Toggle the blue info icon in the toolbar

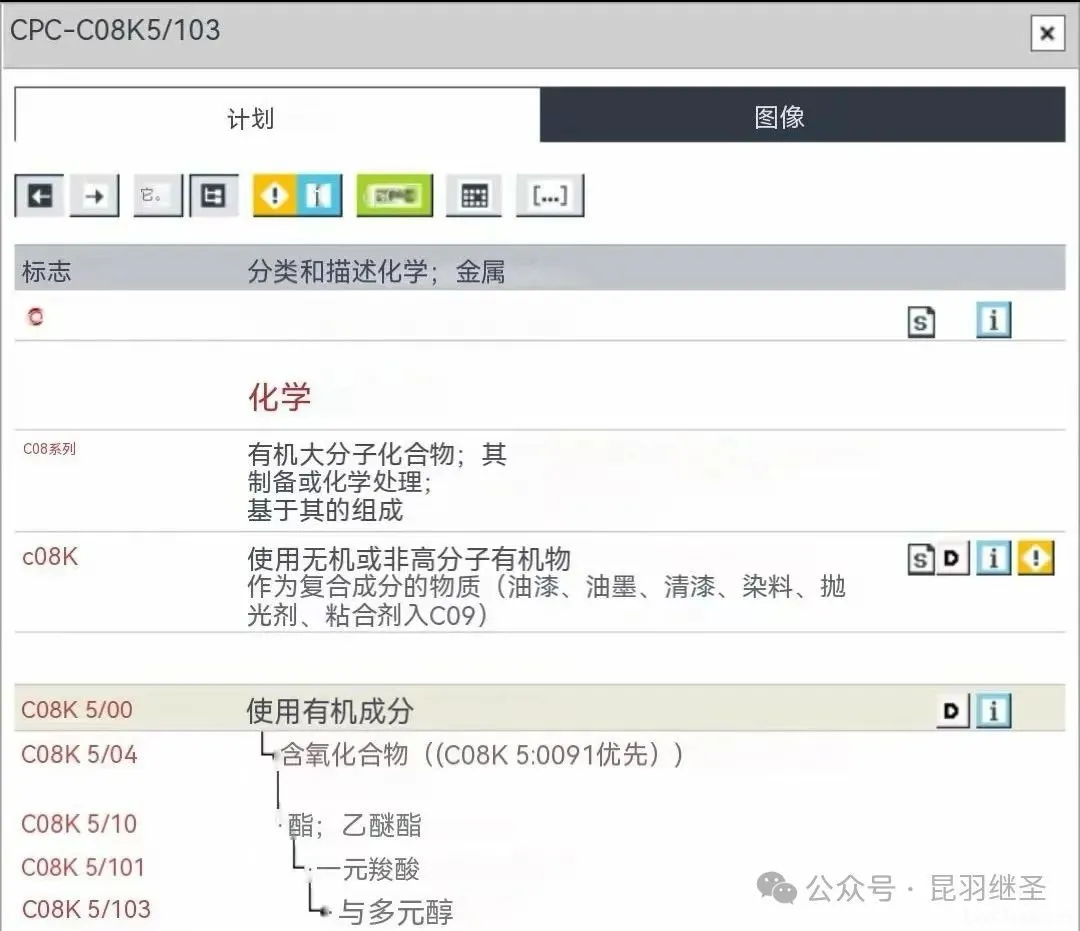coord(319,196)
